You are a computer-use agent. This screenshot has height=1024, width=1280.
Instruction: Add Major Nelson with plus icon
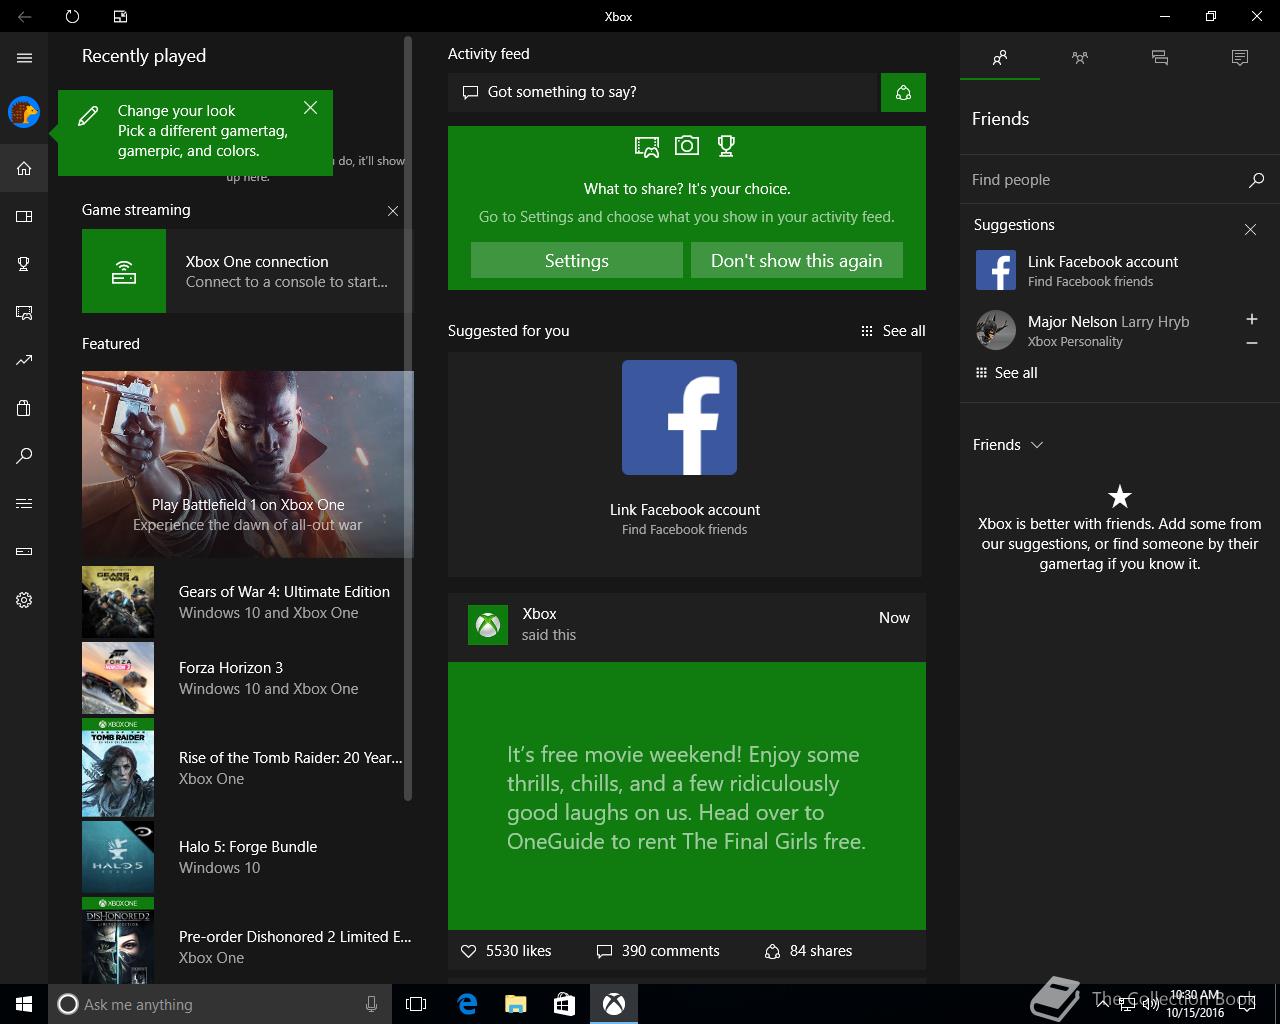(x=1251, y=319)
